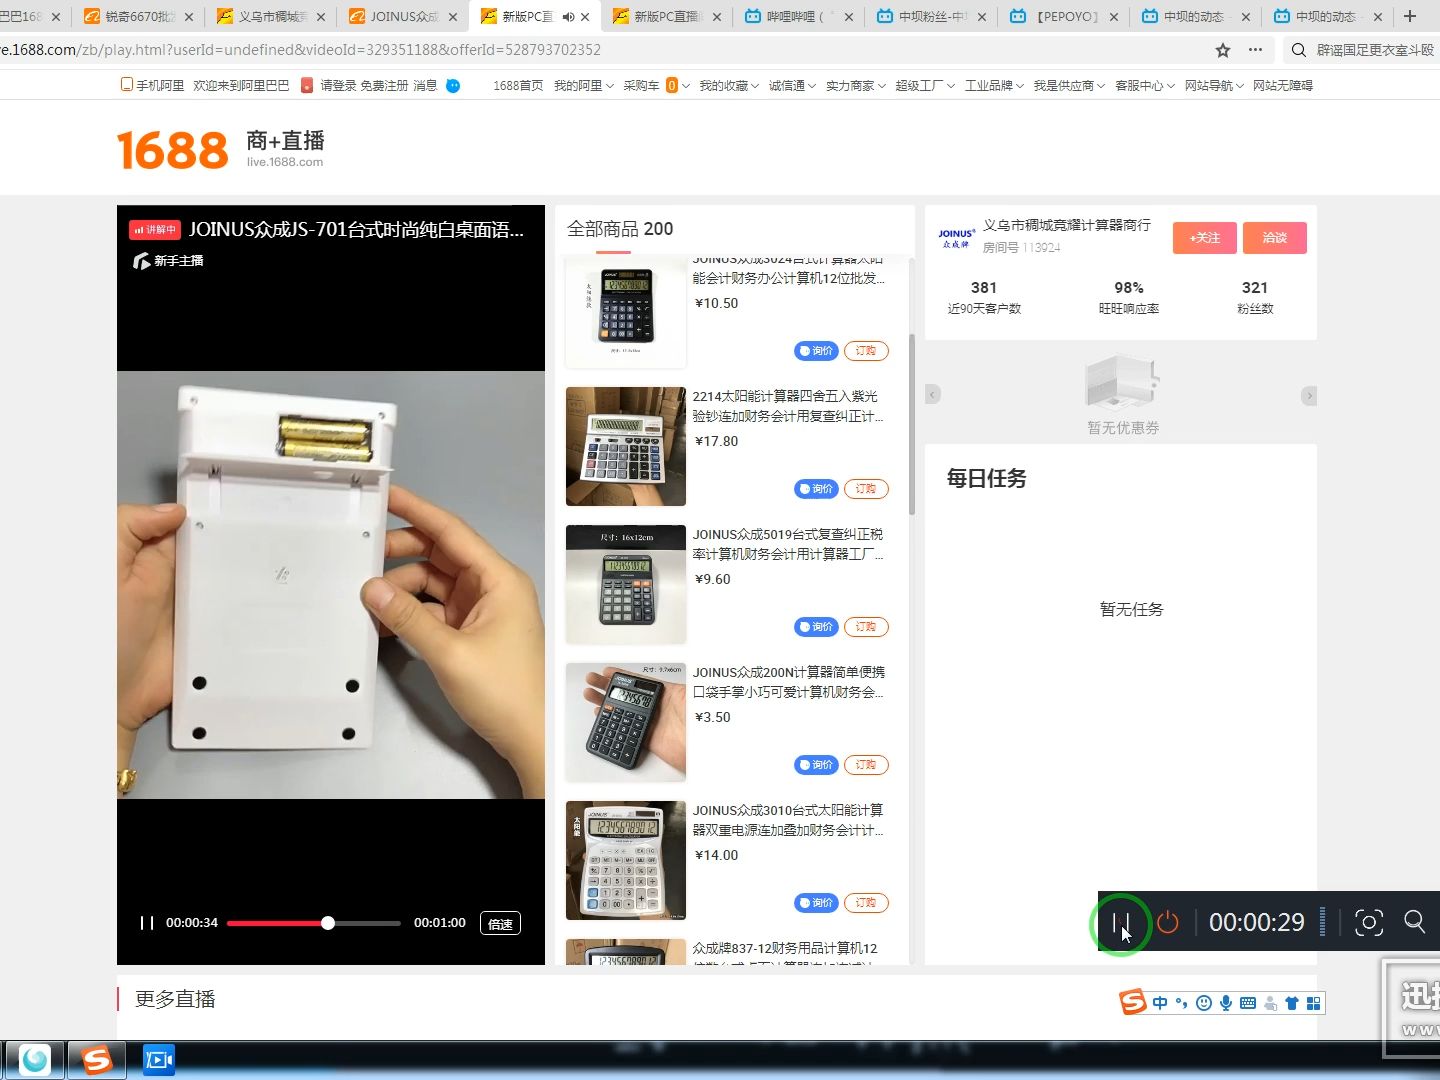
Task: Click the 洽谈 chat button
Action: [x=1275, y=238]
